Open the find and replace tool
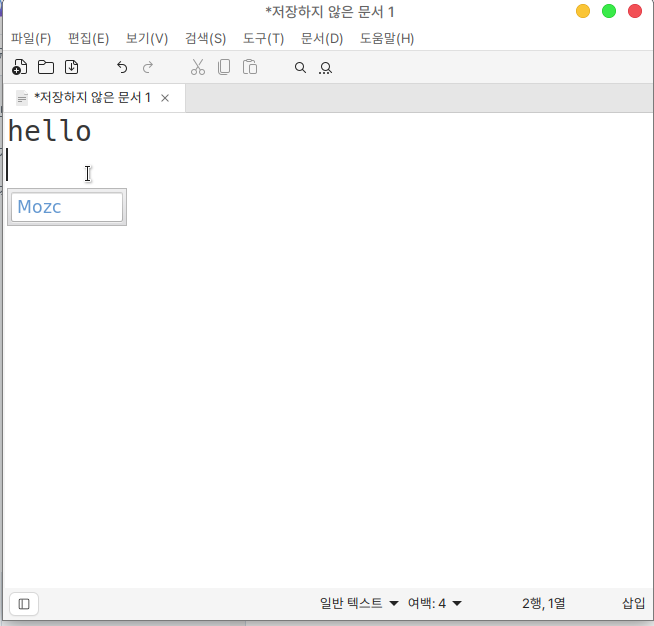Viewport: 654px width, 626px height. coord(325,68)
